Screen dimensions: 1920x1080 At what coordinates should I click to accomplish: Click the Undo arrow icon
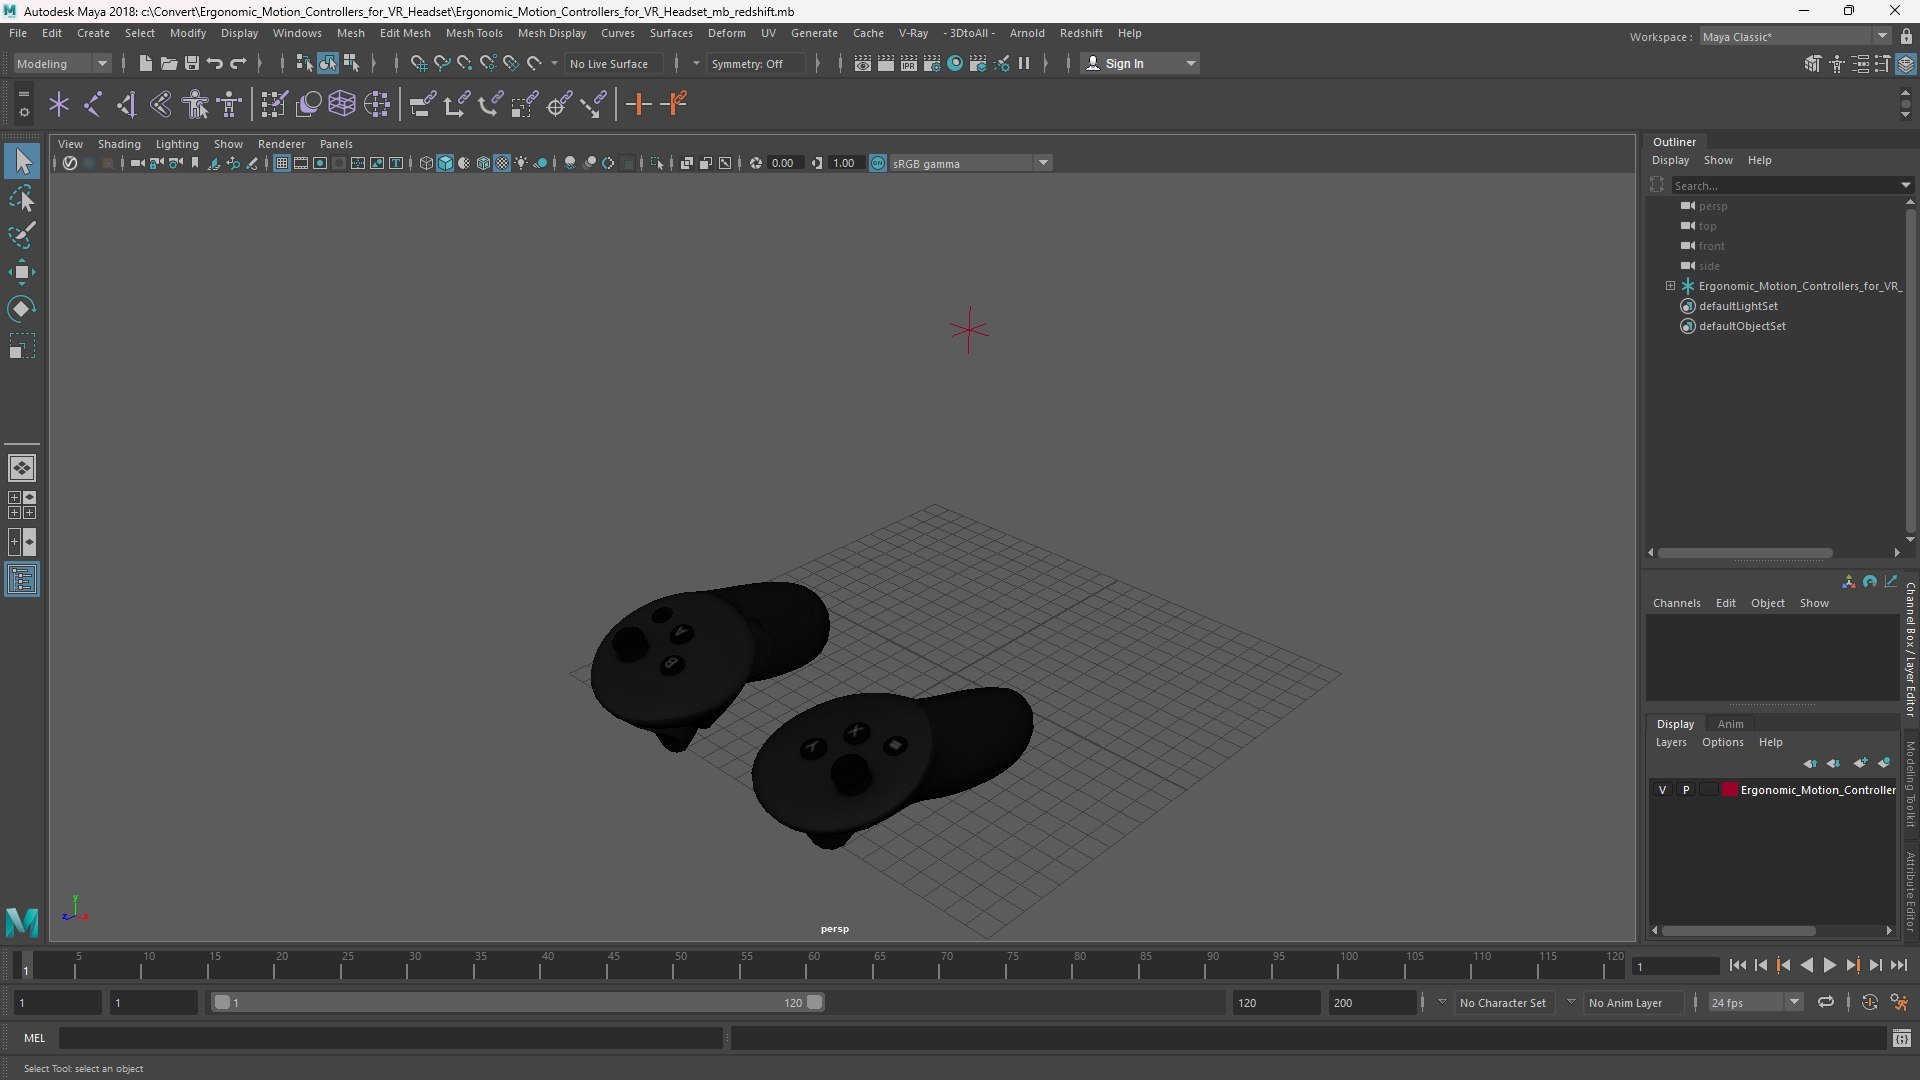(214, 63)
